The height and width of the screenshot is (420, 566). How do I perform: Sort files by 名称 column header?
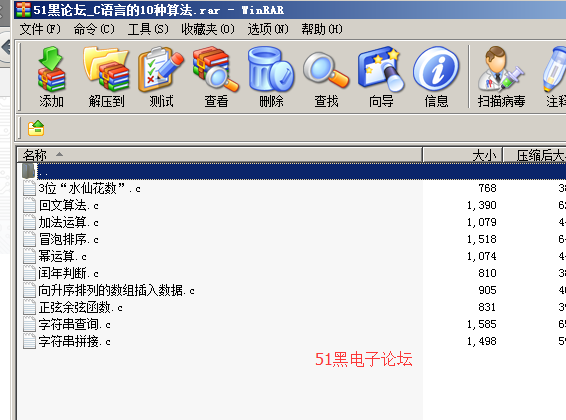pyautogui.click(x=219, y=155)
